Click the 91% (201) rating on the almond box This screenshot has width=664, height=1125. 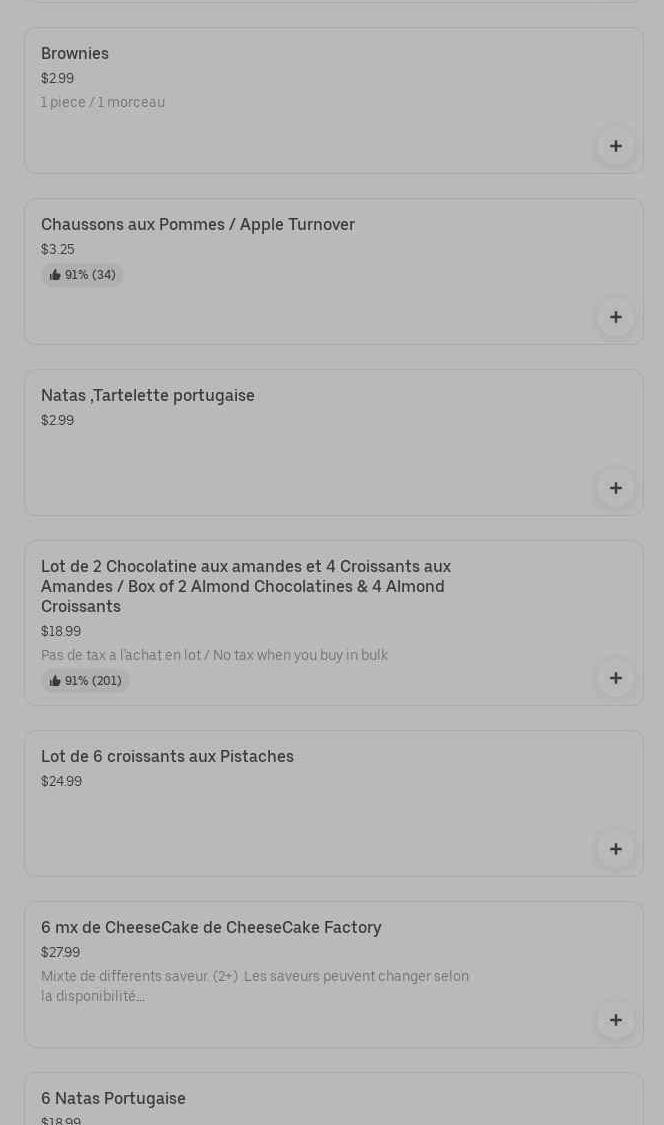point(85,681)
